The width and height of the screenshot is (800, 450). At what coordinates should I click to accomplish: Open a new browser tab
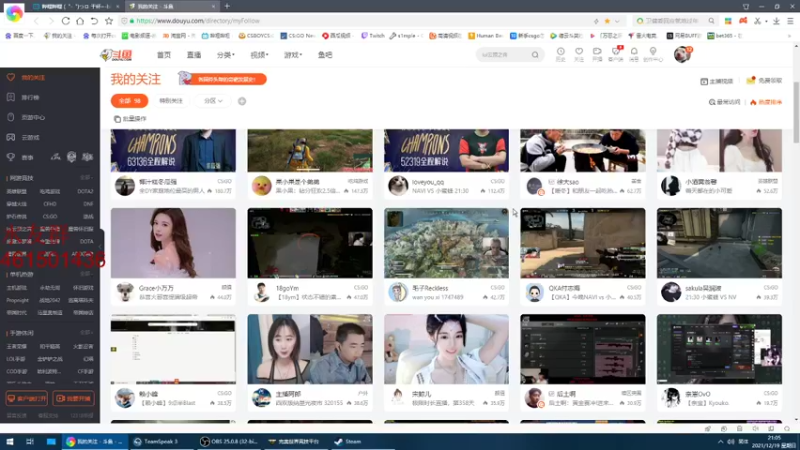pos(227,6)
